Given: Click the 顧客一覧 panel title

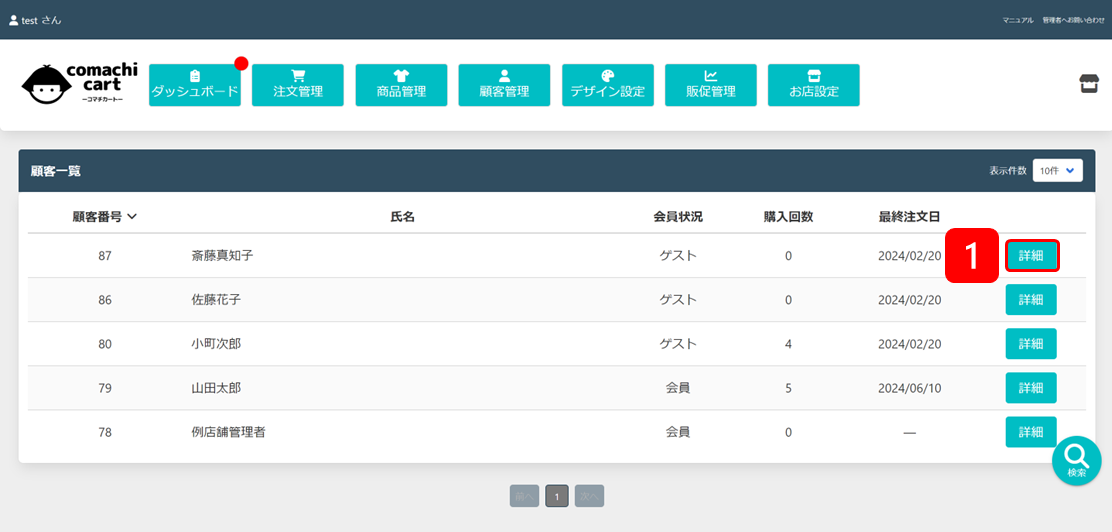Looking at the screenshot, I should tap(56, 170).
